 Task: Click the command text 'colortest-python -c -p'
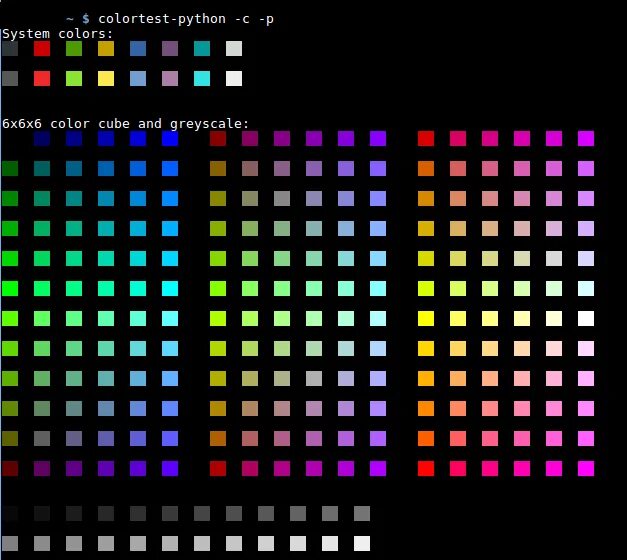click(186, 19)
